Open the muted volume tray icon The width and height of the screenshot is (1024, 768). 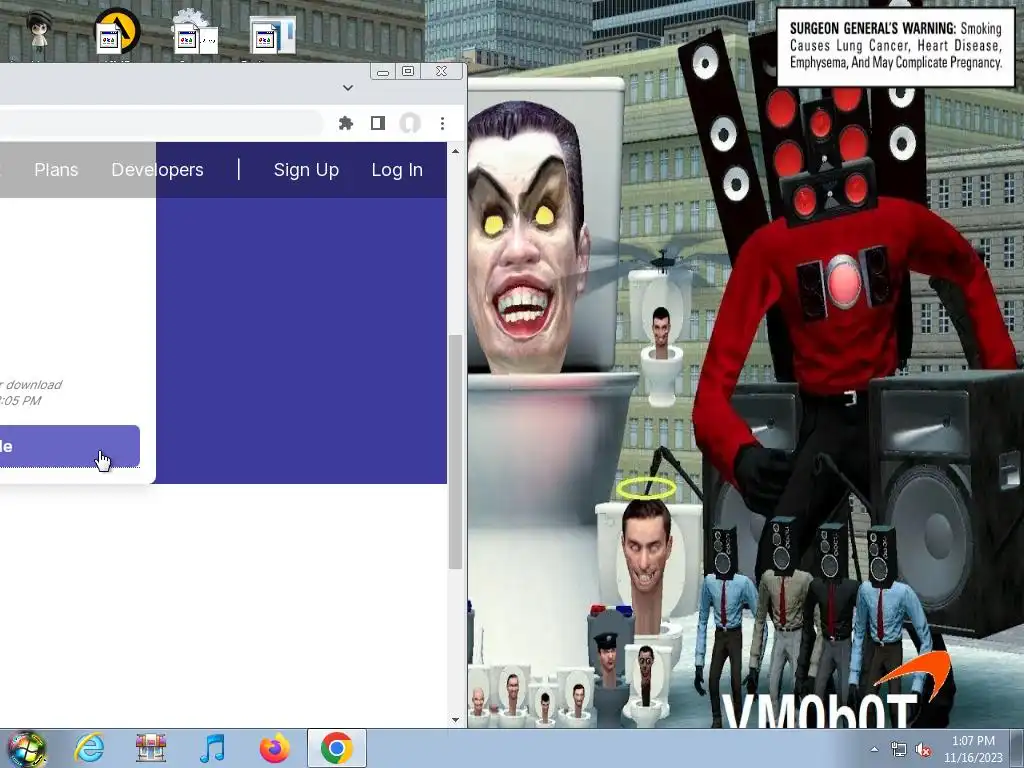pos(923,750)
